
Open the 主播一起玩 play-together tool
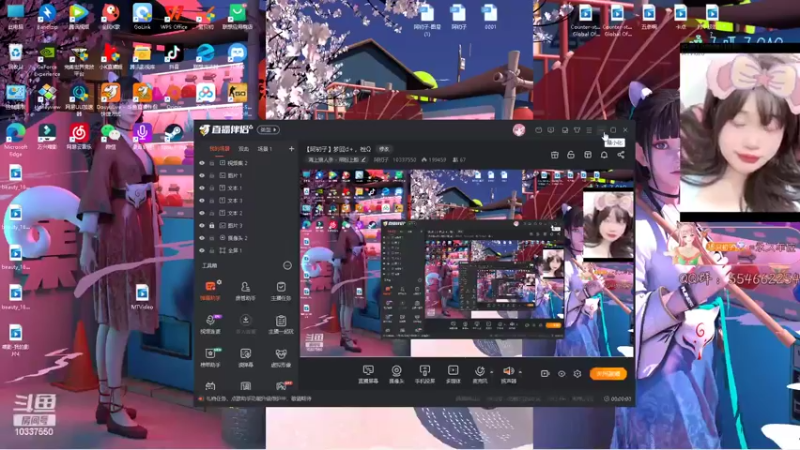coord(281,324)
